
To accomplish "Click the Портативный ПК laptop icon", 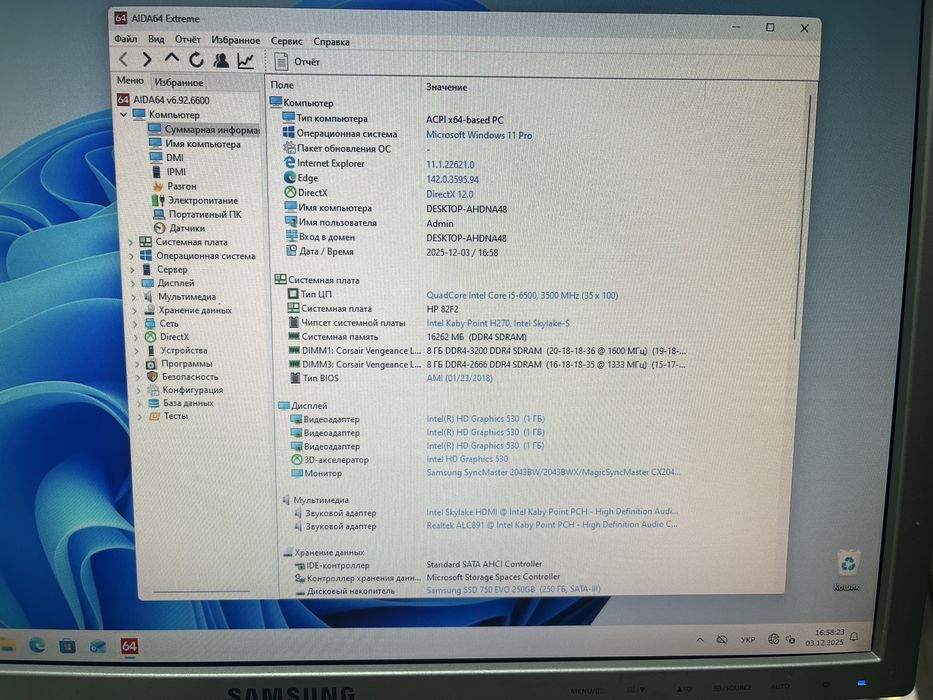I will click(159, 214).
